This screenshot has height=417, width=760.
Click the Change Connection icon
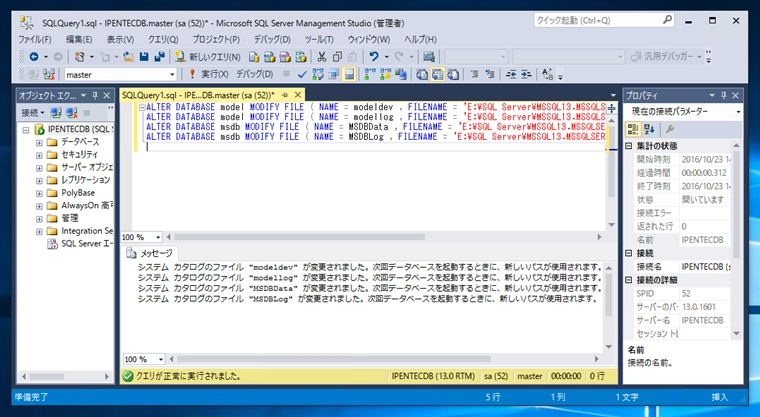[x=49, y=75]
